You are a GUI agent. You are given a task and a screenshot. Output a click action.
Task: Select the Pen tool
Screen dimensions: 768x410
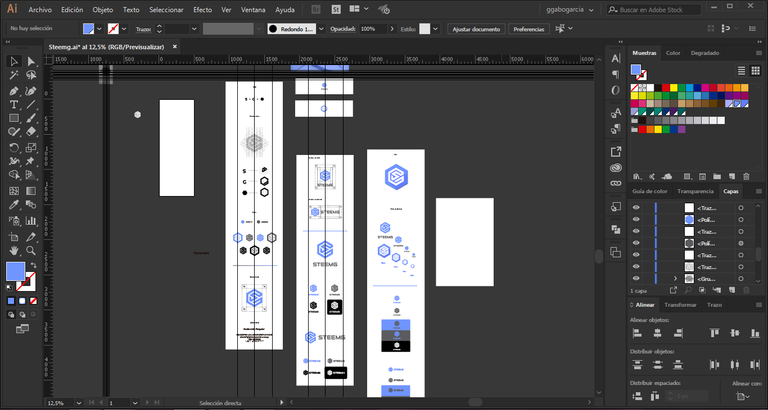[x=14, y=91]
